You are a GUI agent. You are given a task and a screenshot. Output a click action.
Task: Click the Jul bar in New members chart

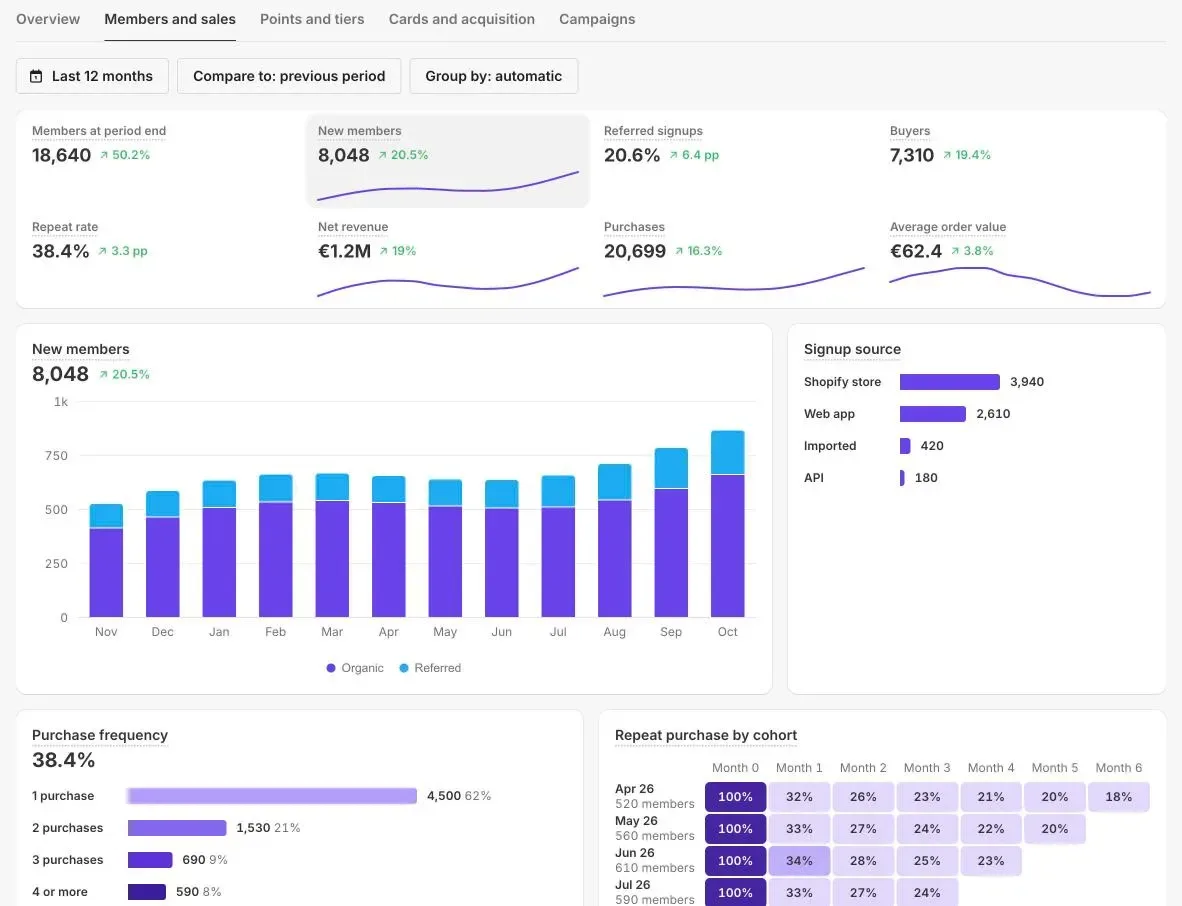(558, 546)
